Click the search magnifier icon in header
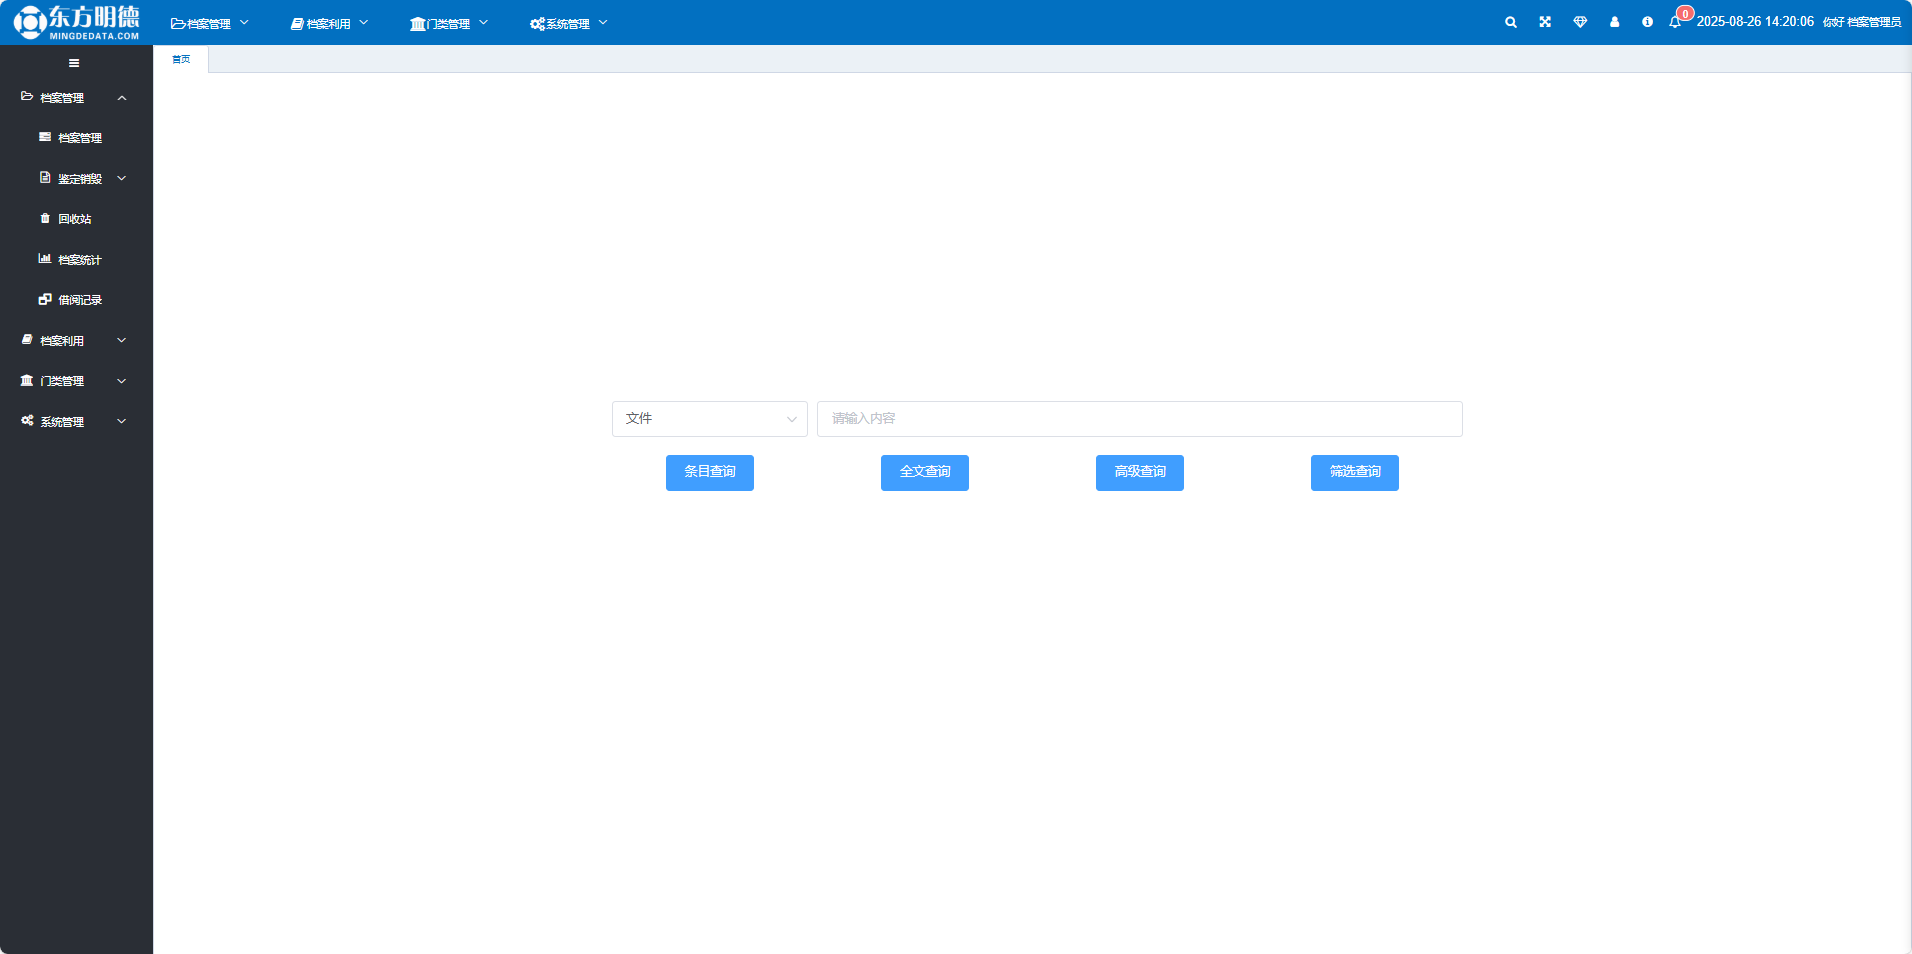Viewport: 1912px width, 954px height. pos(1511,22)
